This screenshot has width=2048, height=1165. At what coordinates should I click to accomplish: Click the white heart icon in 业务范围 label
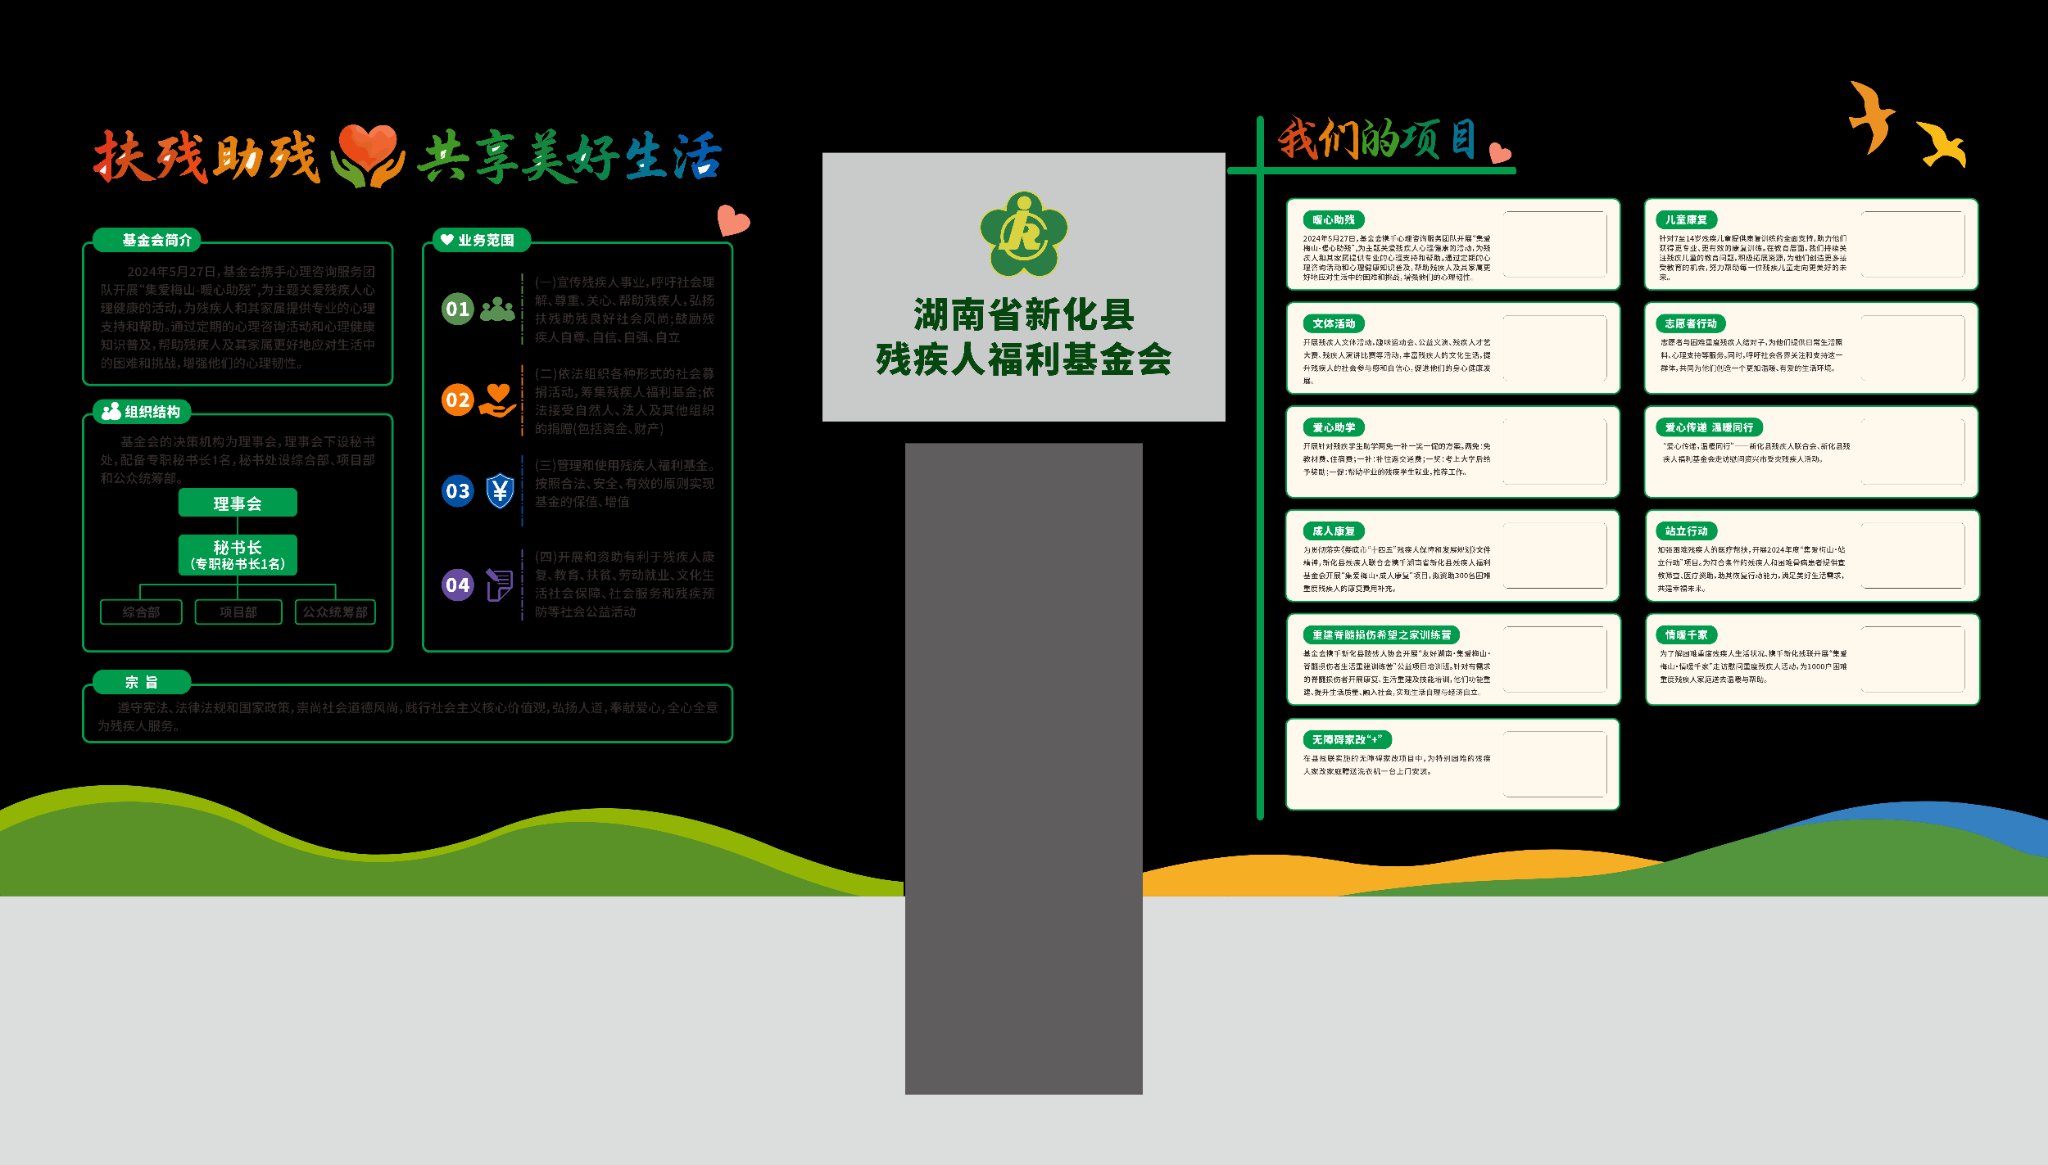447,240
